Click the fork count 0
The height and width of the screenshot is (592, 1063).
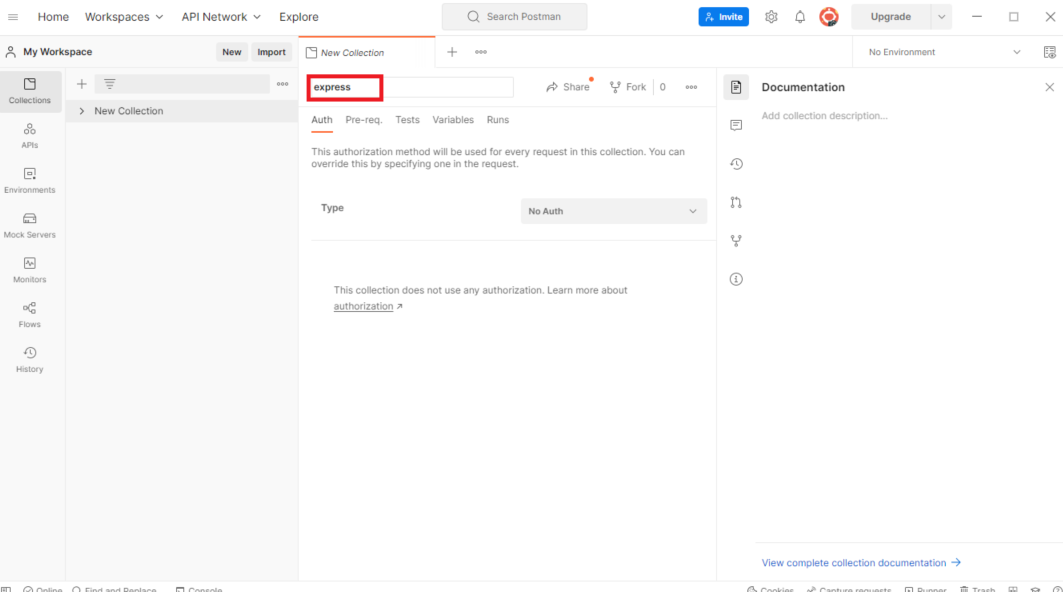click(662, 87)
